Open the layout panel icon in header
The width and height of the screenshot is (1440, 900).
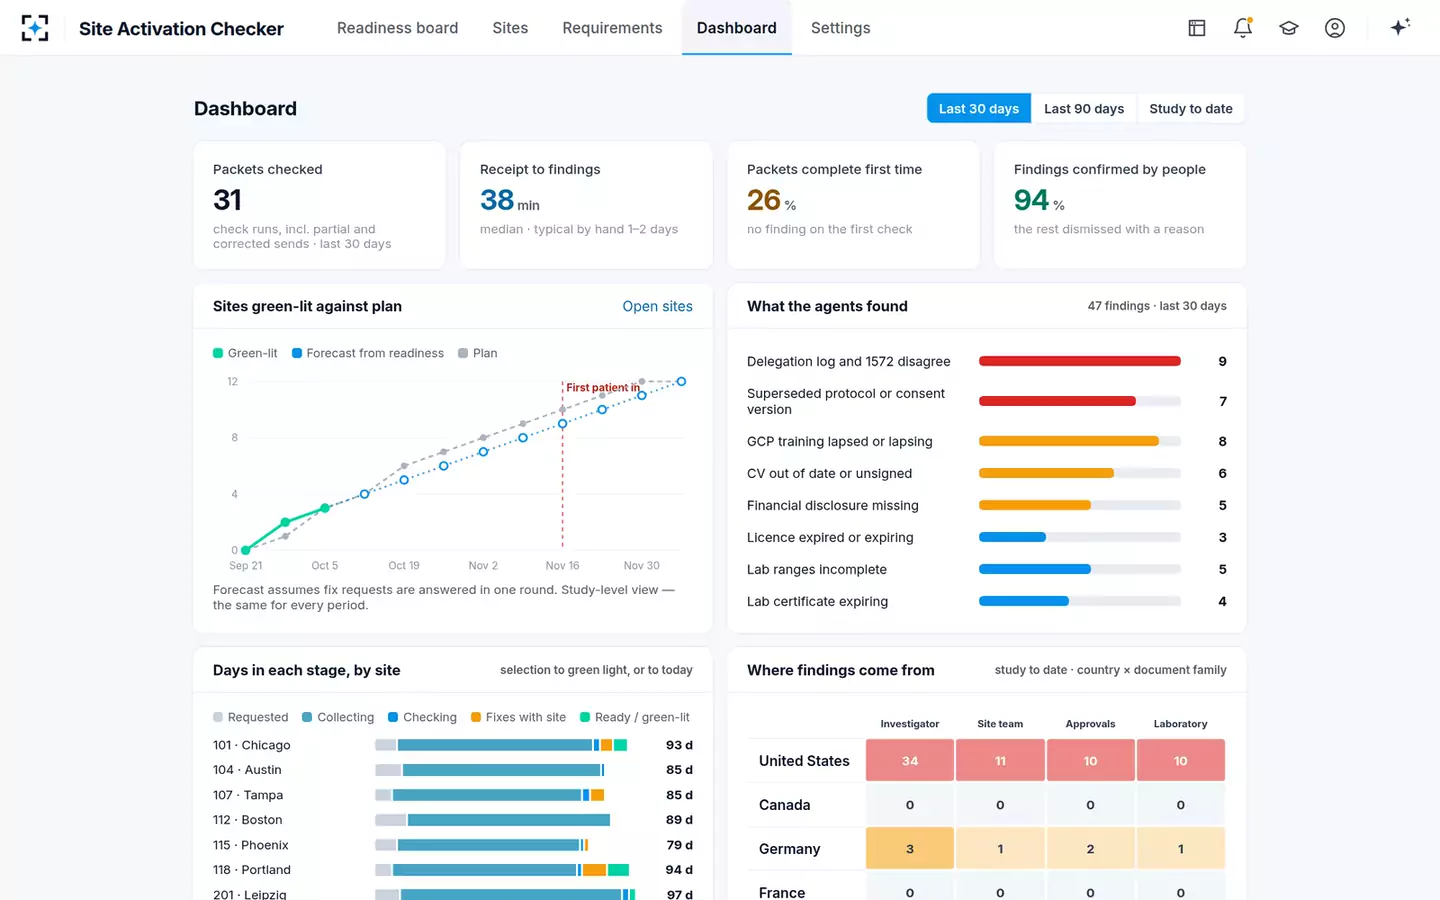1197,28
